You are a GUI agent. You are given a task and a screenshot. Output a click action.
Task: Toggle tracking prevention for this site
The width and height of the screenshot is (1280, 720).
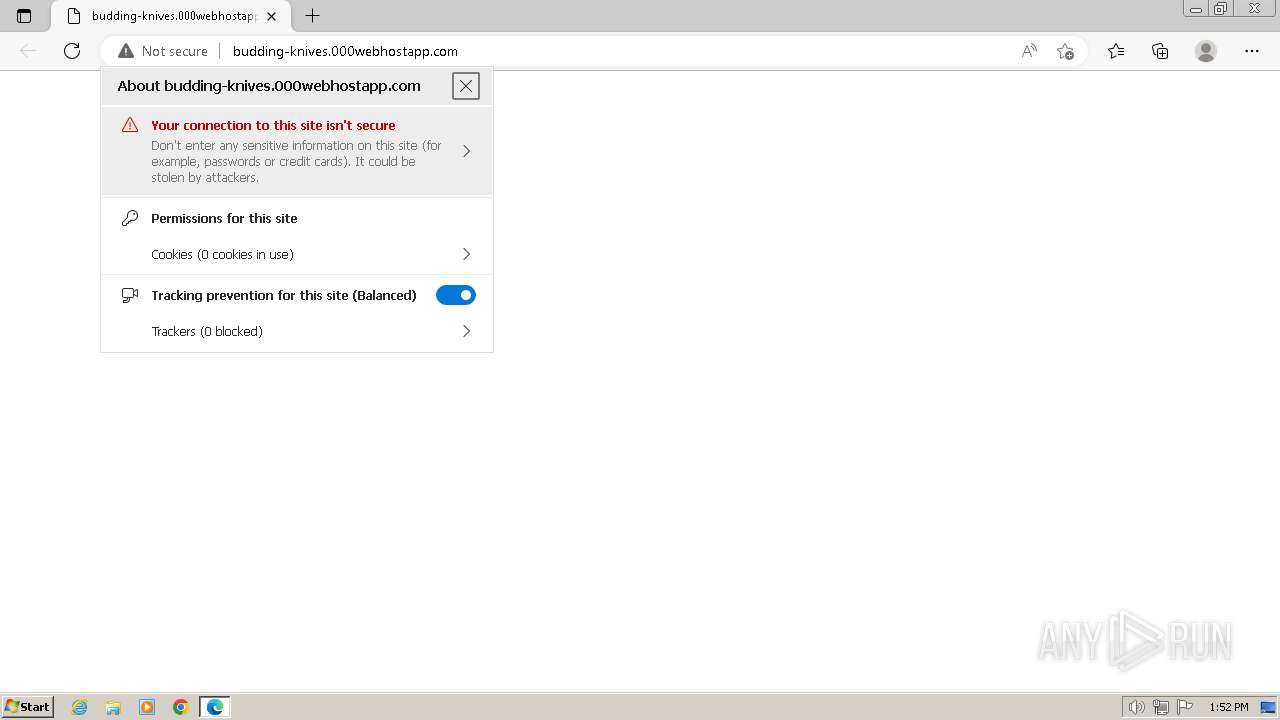(456, 295)
